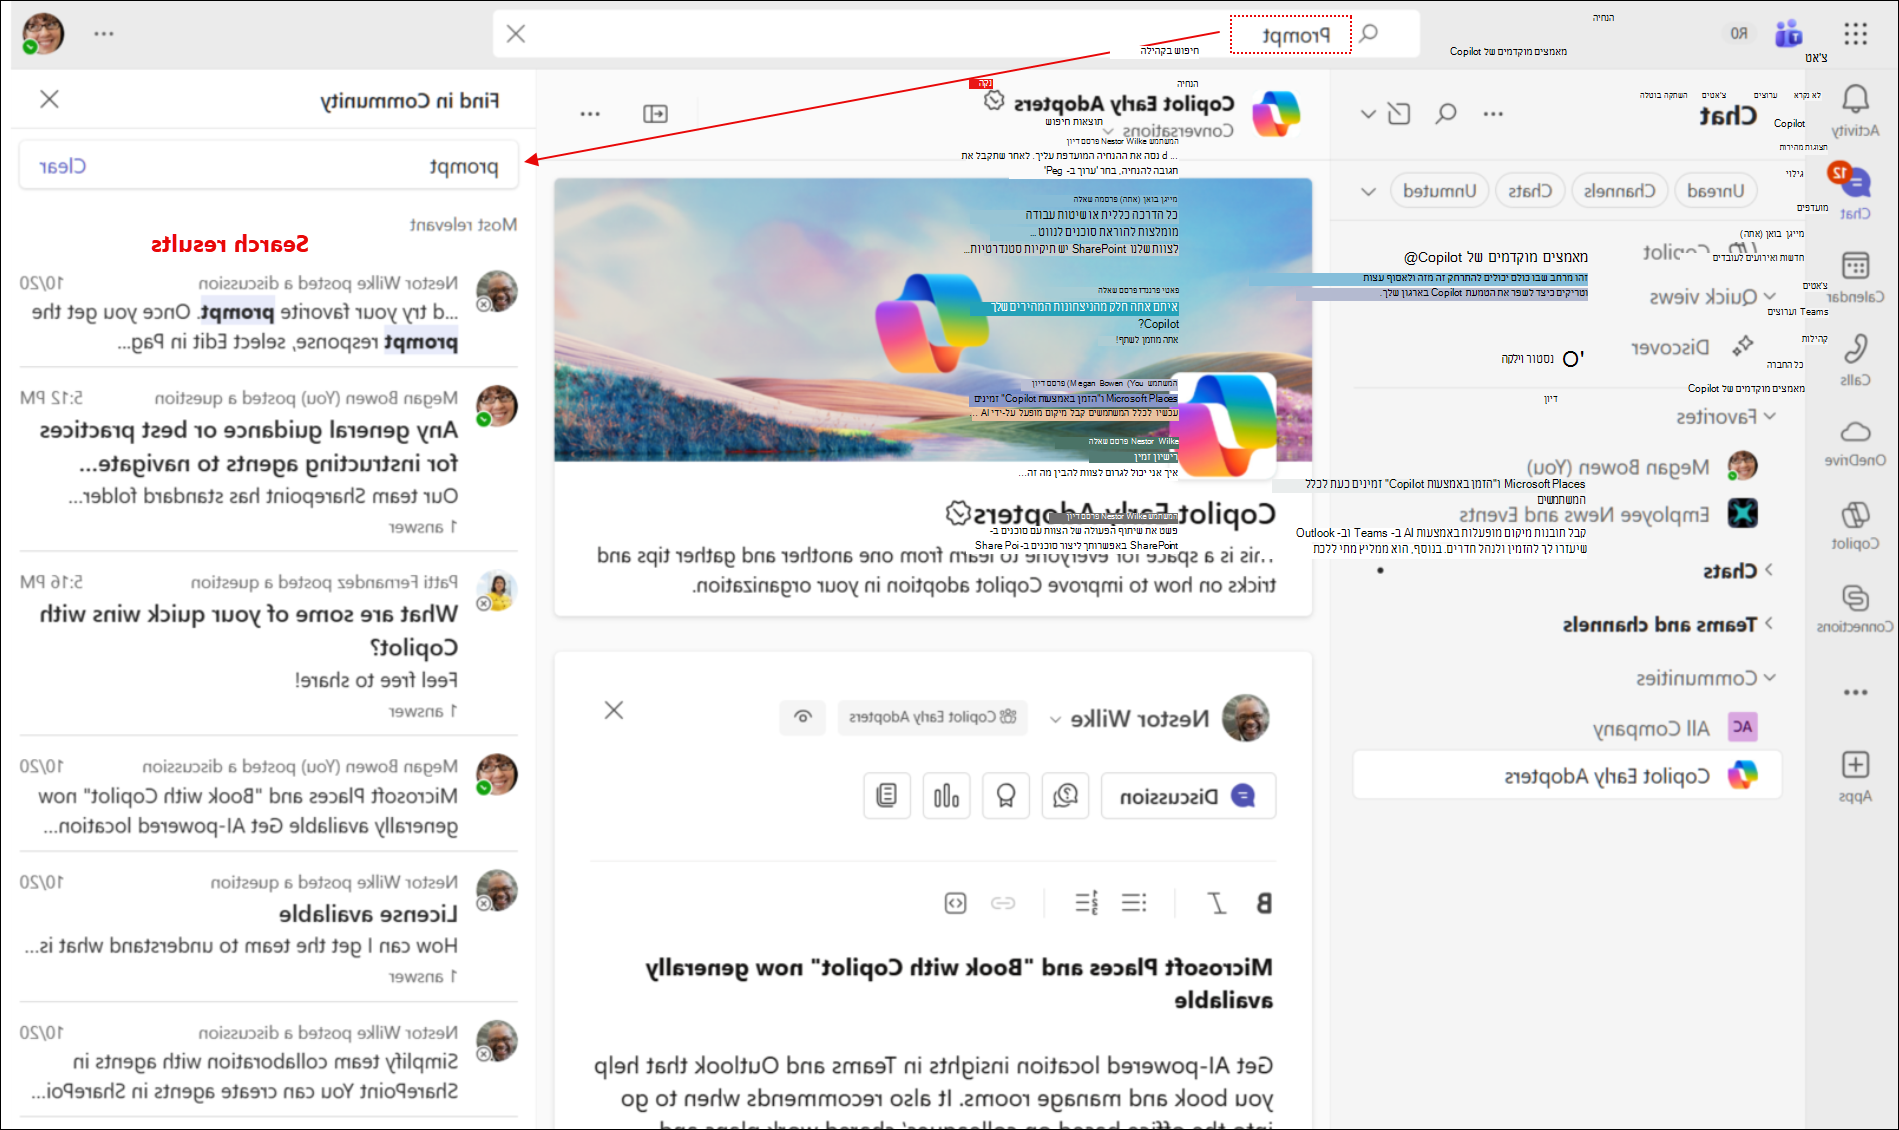Click the top search box containing 'Prompt'
The width and height of the screenshot is (1899, 1130).
956,34
